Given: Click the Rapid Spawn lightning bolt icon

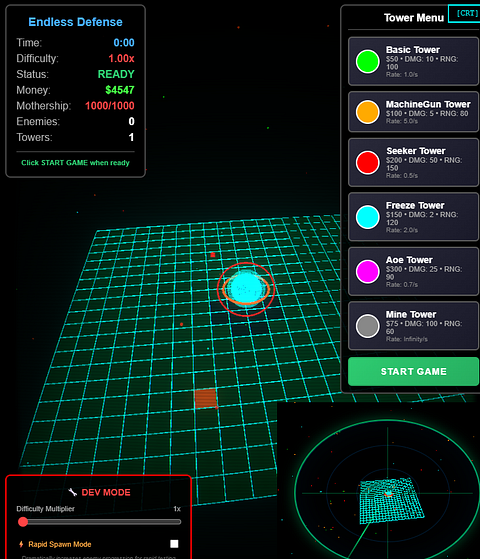Looking at the screenshot, I should click(21, 544).
